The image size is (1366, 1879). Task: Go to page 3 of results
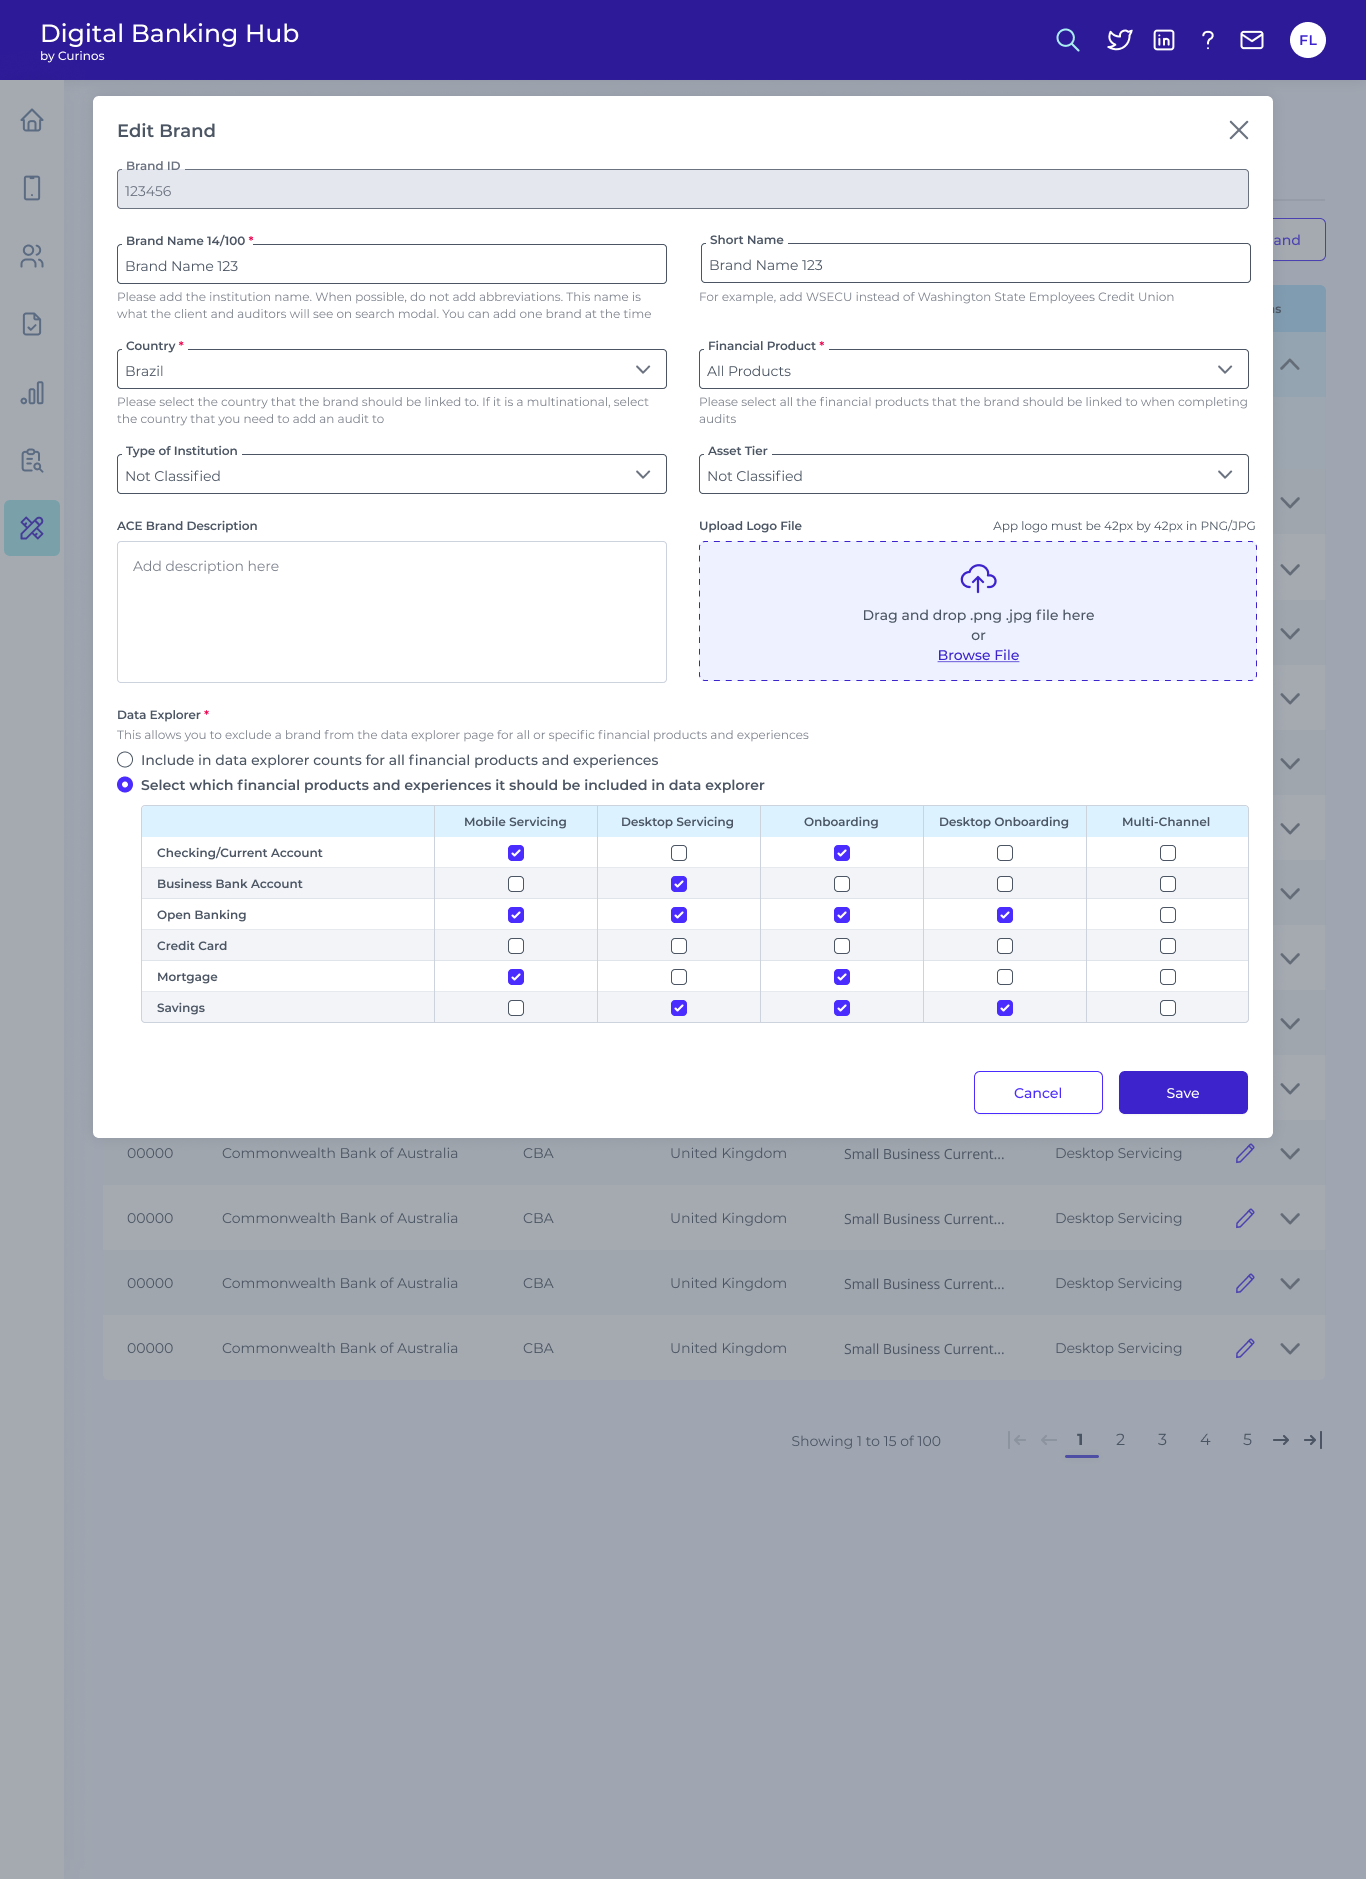tap(1163, 1440)
